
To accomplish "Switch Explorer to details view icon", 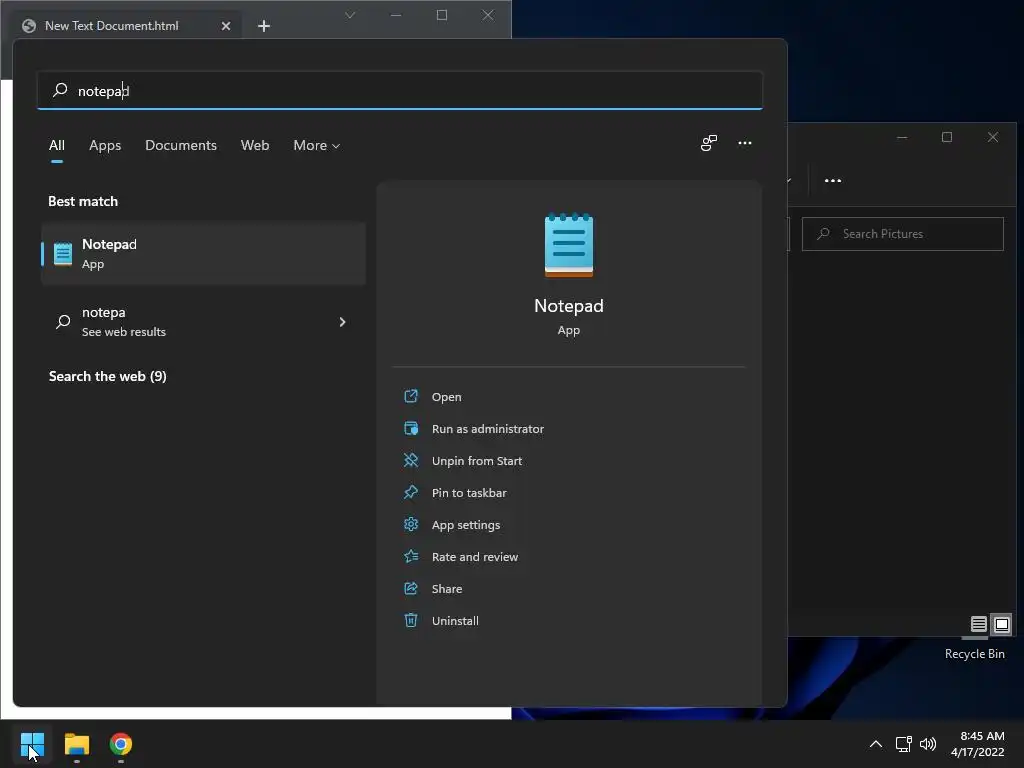I will [978, 624].
